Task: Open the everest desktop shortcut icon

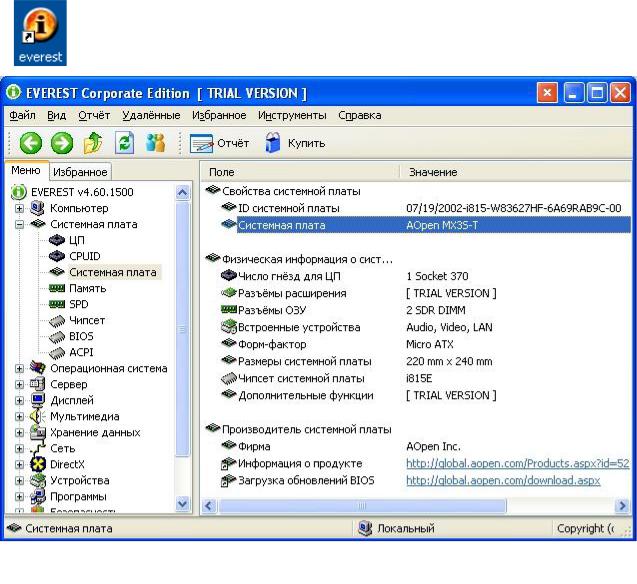Action: 40,33
